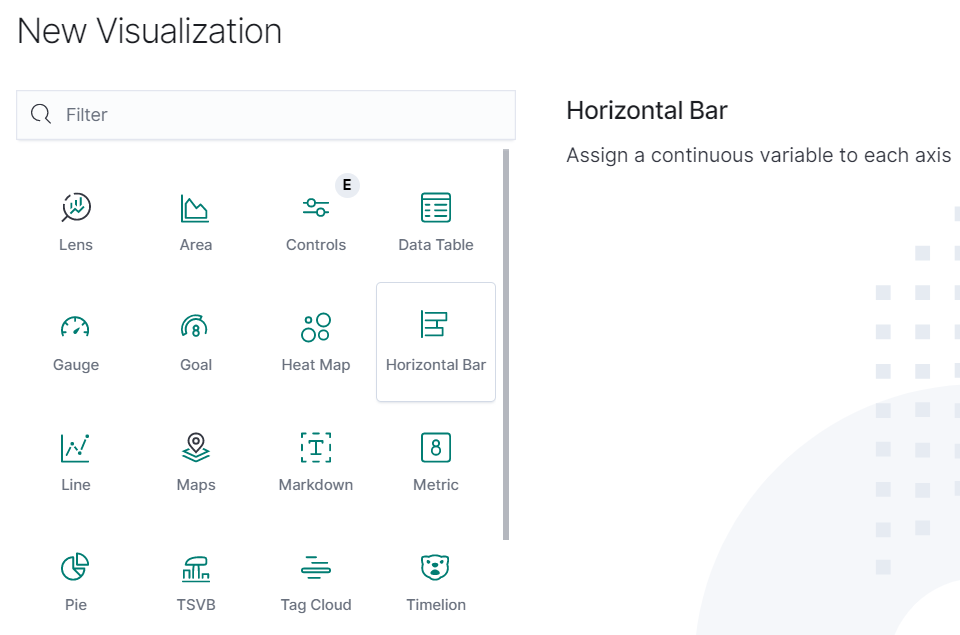The image size is (960, 635).
Task: Select the Lens visualization icon
Action: (76, 207)
